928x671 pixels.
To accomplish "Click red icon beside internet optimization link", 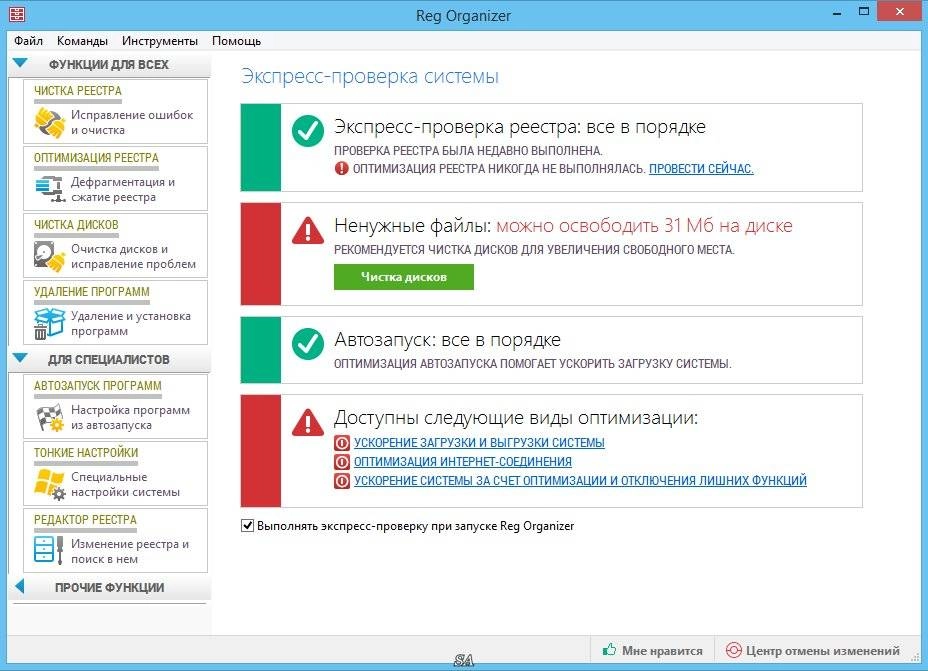I will click(x=341, y=462).
